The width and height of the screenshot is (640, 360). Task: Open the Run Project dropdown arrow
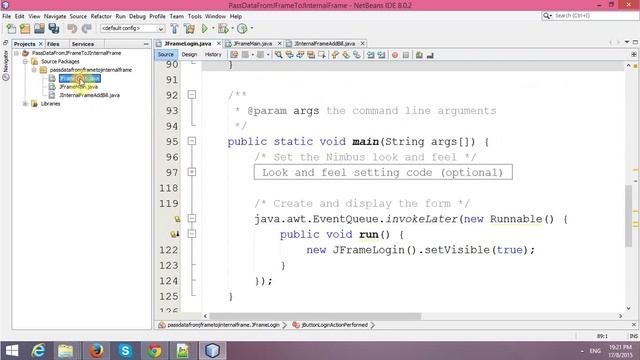[x=213, y=29]
